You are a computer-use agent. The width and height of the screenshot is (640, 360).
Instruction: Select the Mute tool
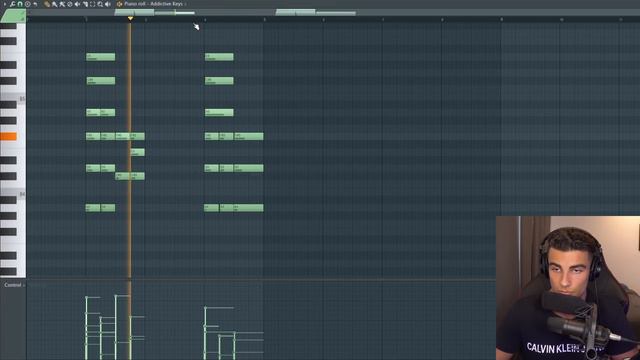click(77, 4)
